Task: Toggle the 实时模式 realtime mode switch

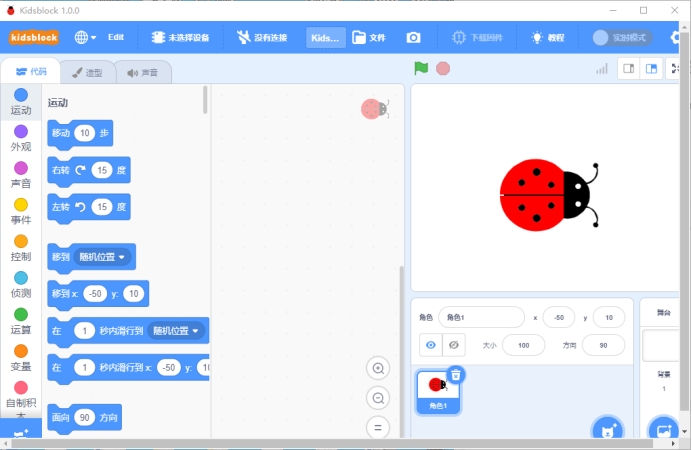Action: pyautogui.click(x=622, y=38)
